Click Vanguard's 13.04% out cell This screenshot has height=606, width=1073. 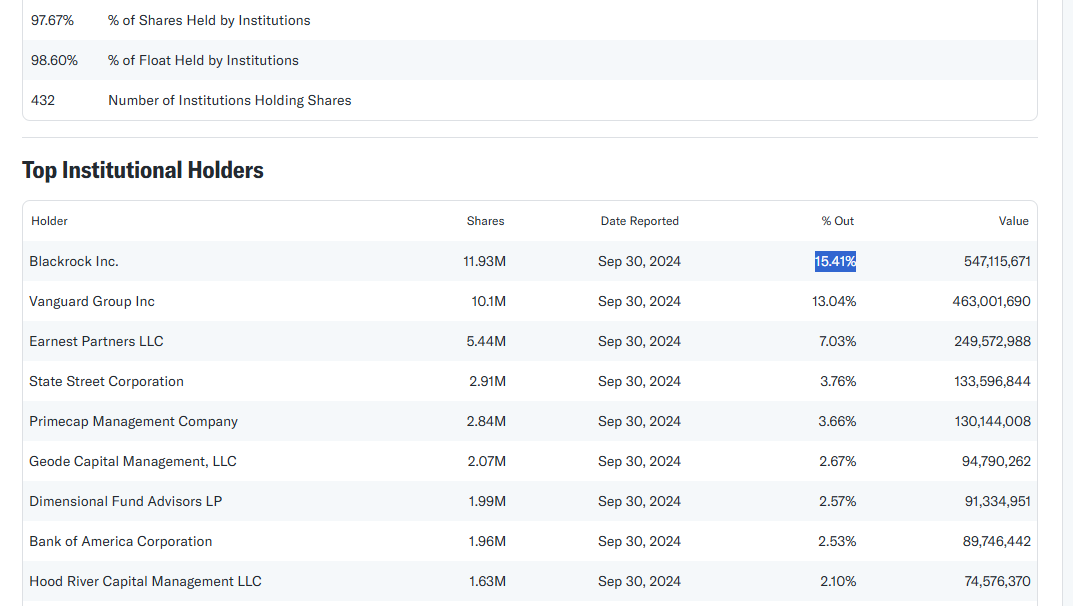pos(834,302)
